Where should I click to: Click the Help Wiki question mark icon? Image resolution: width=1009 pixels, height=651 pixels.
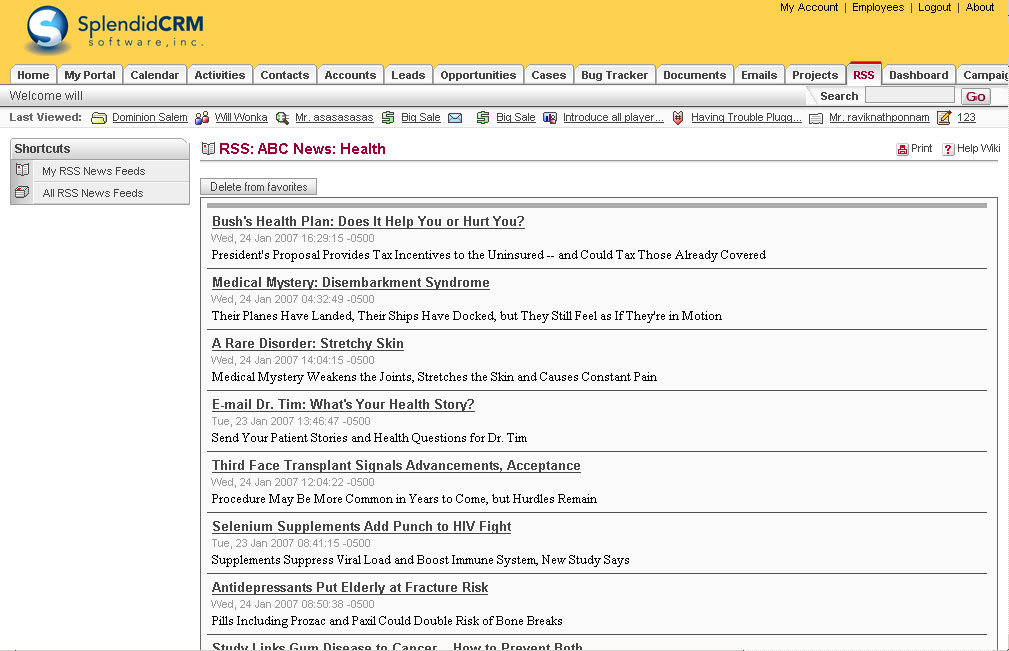tap(948, 149)
